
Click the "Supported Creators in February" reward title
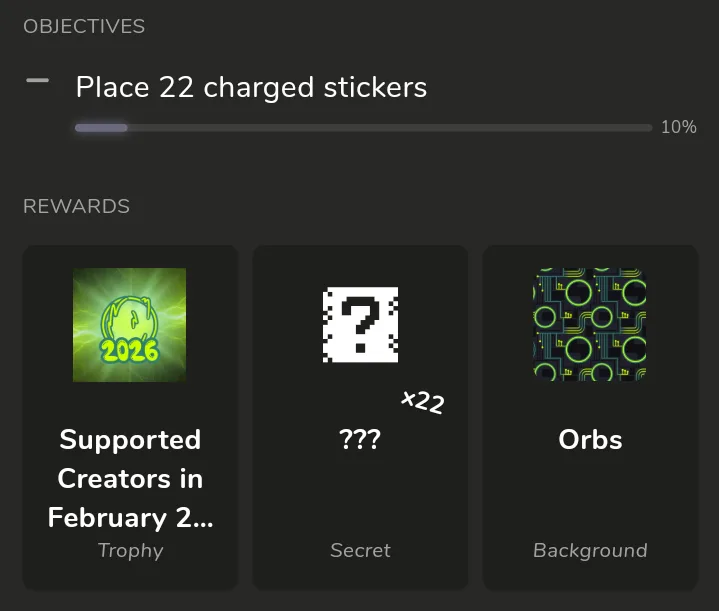130,478
